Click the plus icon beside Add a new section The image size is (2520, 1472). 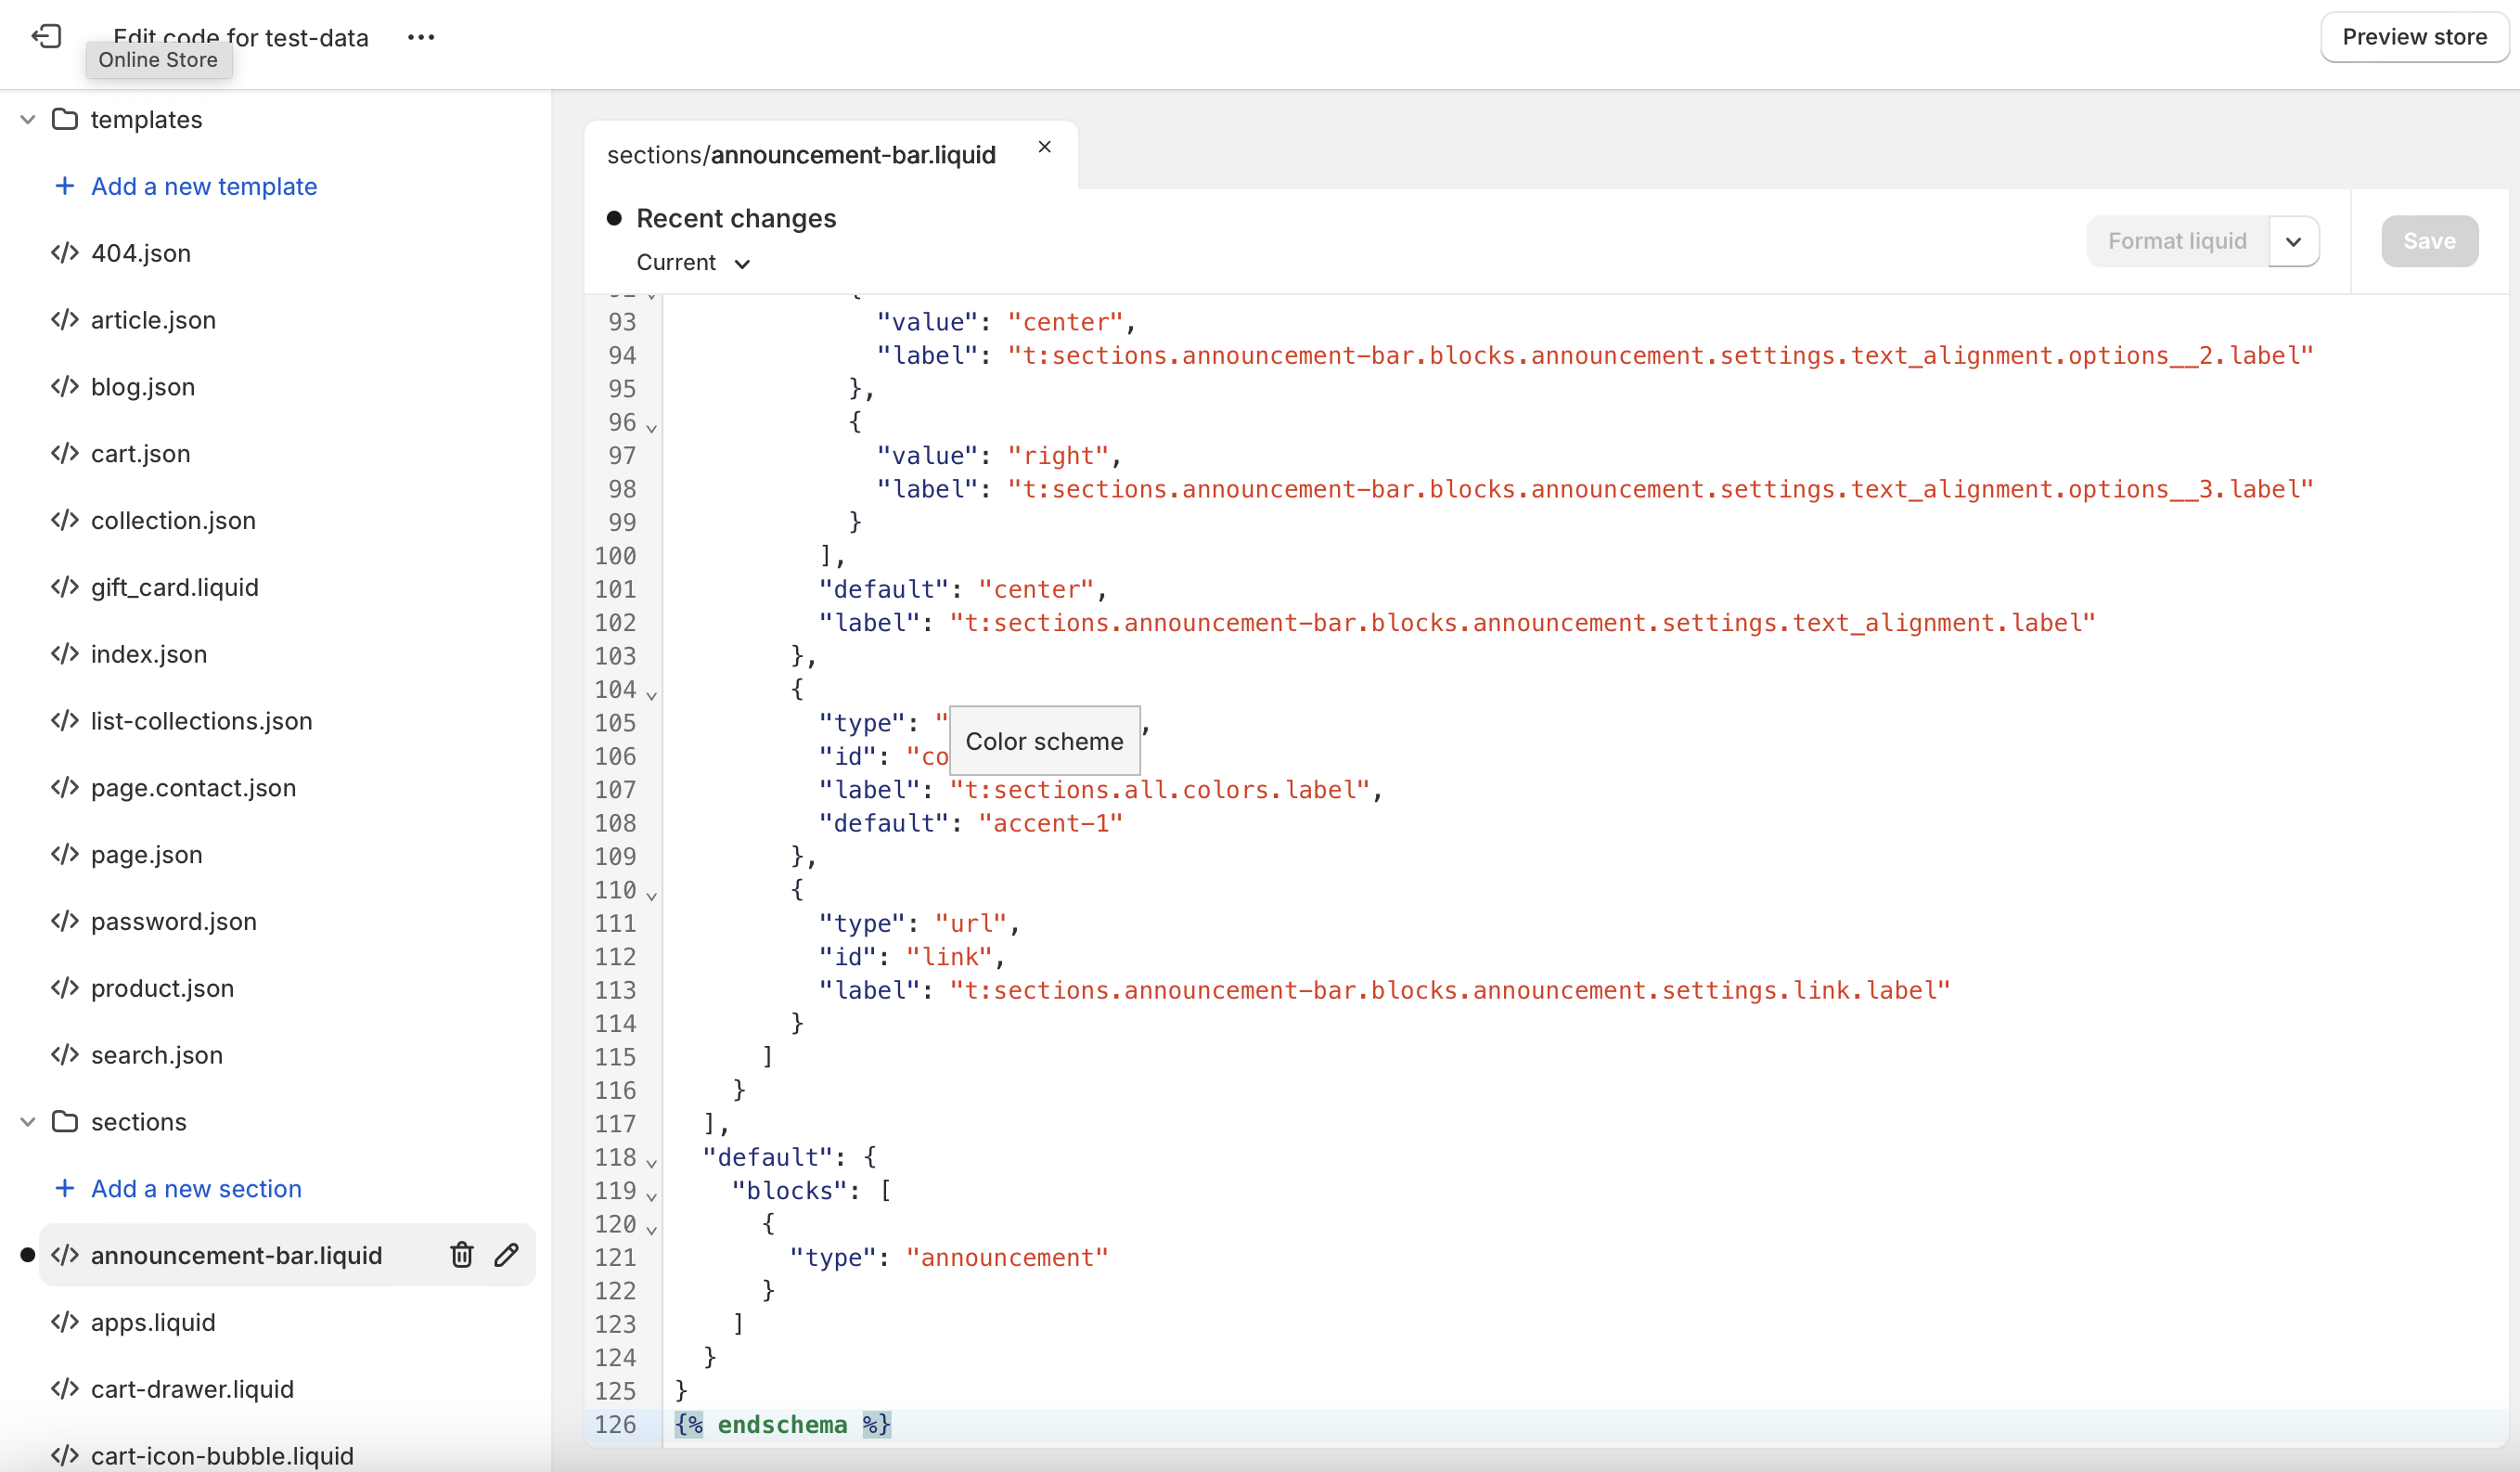(65, 1188)
